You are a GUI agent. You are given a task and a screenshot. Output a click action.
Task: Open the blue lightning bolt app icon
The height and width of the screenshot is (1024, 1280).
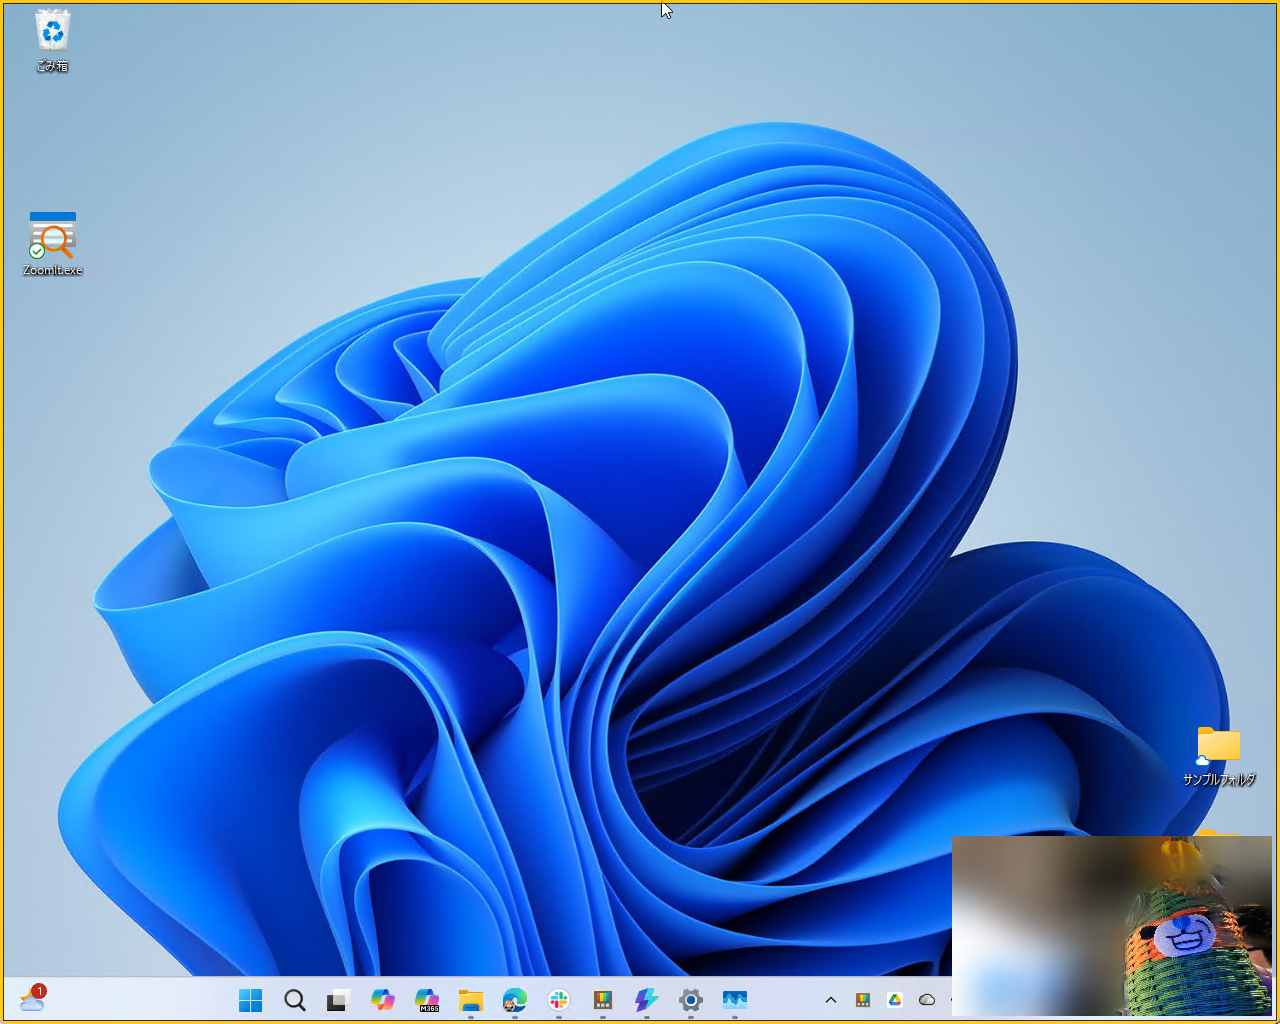pos(647,1000)
